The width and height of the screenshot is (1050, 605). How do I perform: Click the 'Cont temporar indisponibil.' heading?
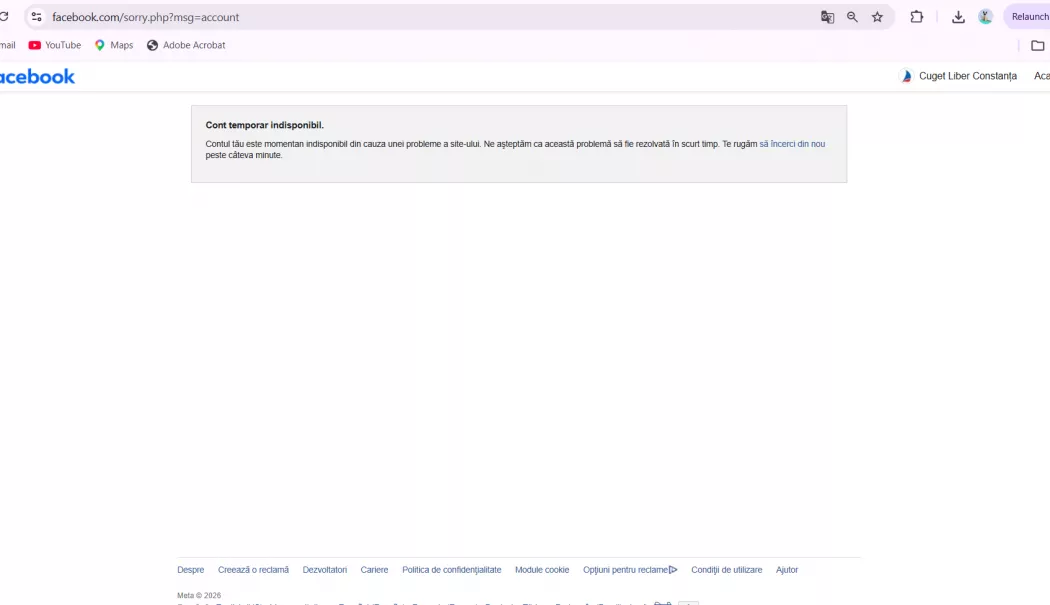tap(265, 125)
